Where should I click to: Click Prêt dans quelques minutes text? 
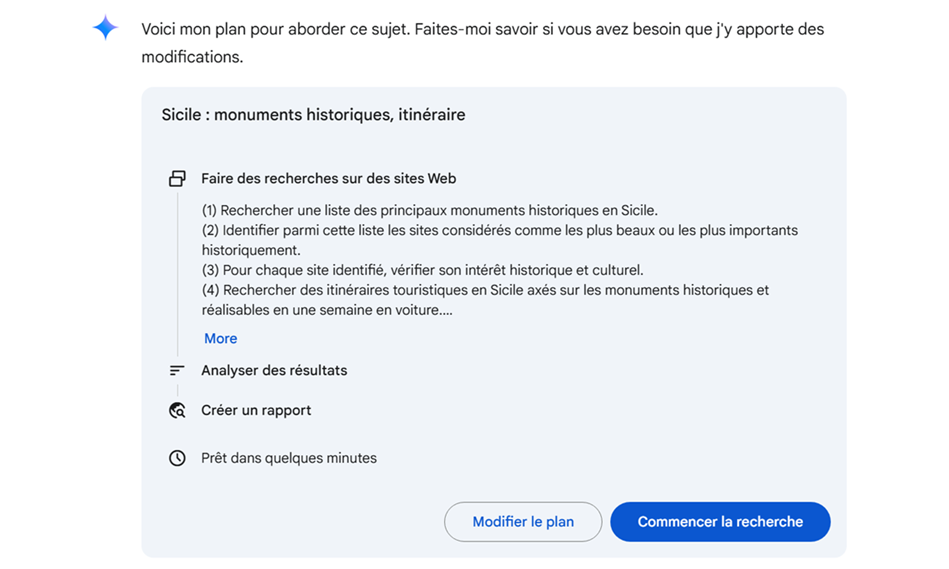tap(289, 458)
